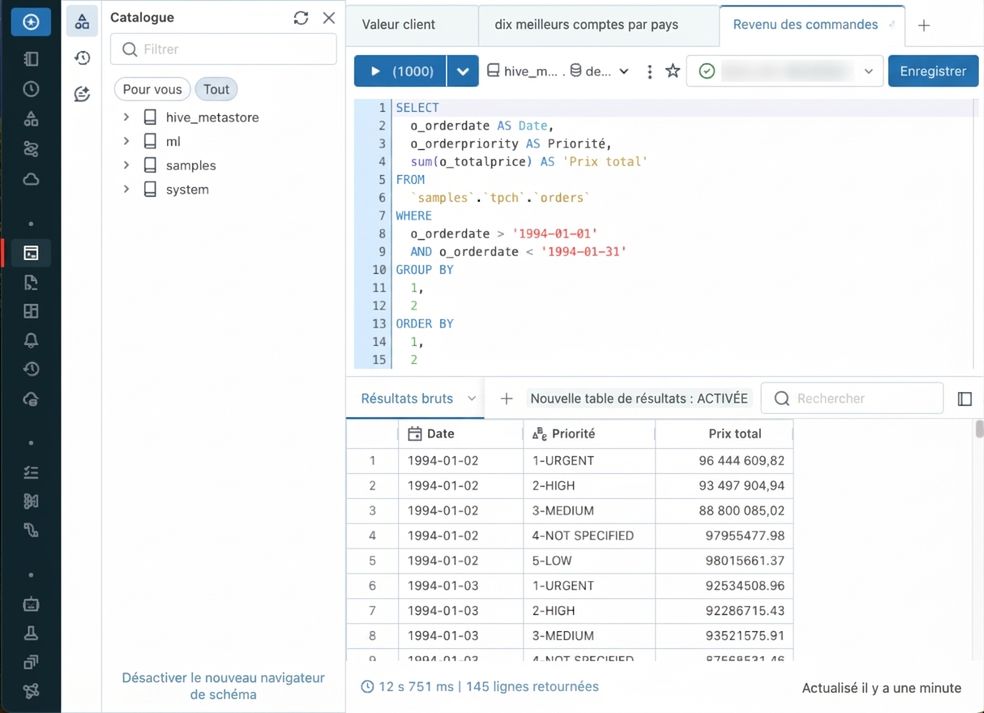Open the Assistant chat sparkle icon

(82, 94)
